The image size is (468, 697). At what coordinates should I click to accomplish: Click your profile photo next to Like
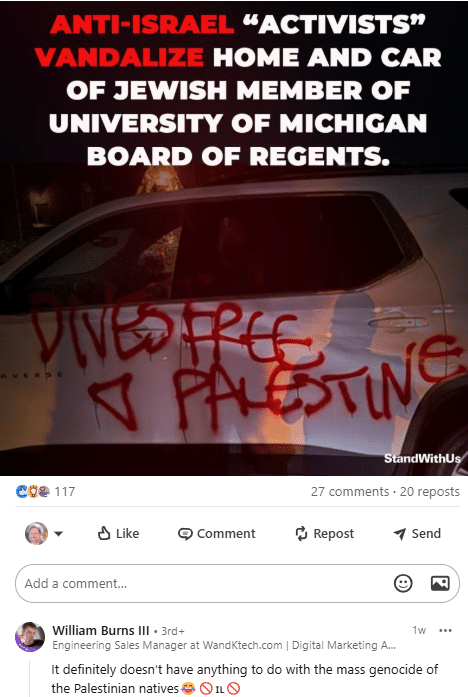tap(36, 533)
